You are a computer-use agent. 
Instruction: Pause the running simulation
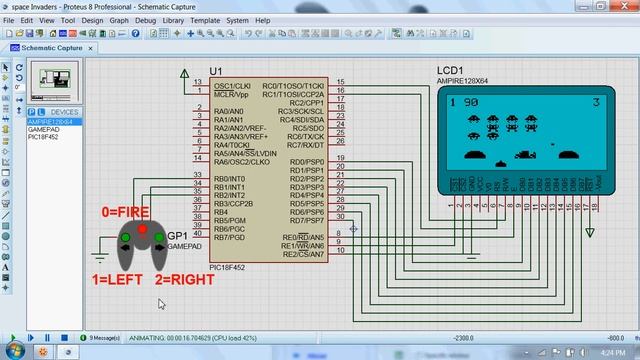(x=47, y=338)
